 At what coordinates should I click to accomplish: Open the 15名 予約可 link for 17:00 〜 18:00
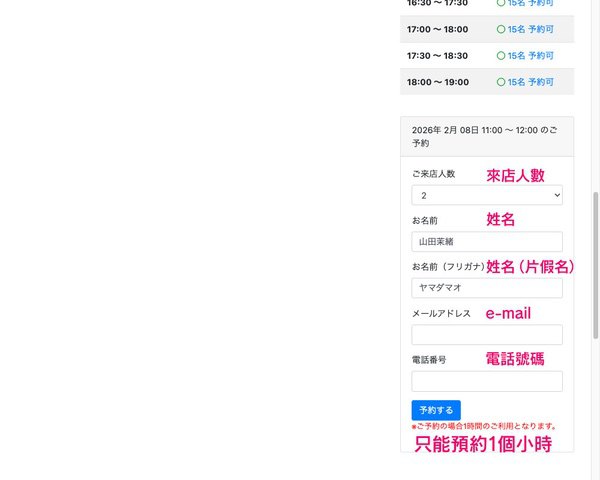pos(530,29)
